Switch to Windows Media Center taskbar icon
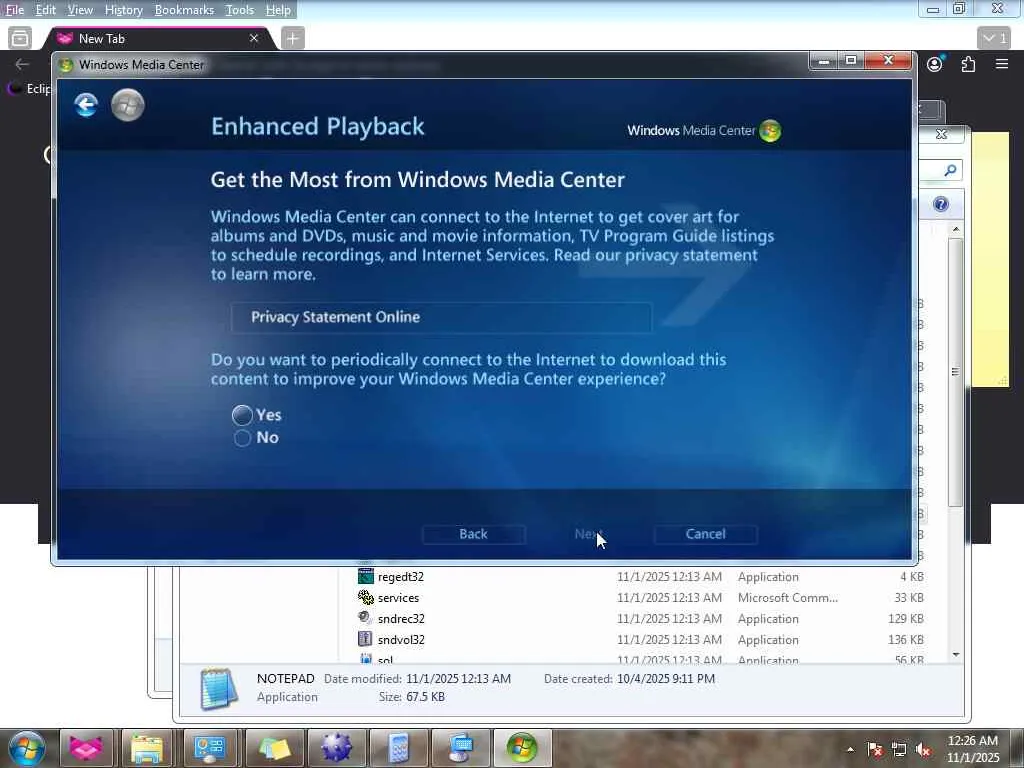1024x768 pixels. click(x=522, y=748)
